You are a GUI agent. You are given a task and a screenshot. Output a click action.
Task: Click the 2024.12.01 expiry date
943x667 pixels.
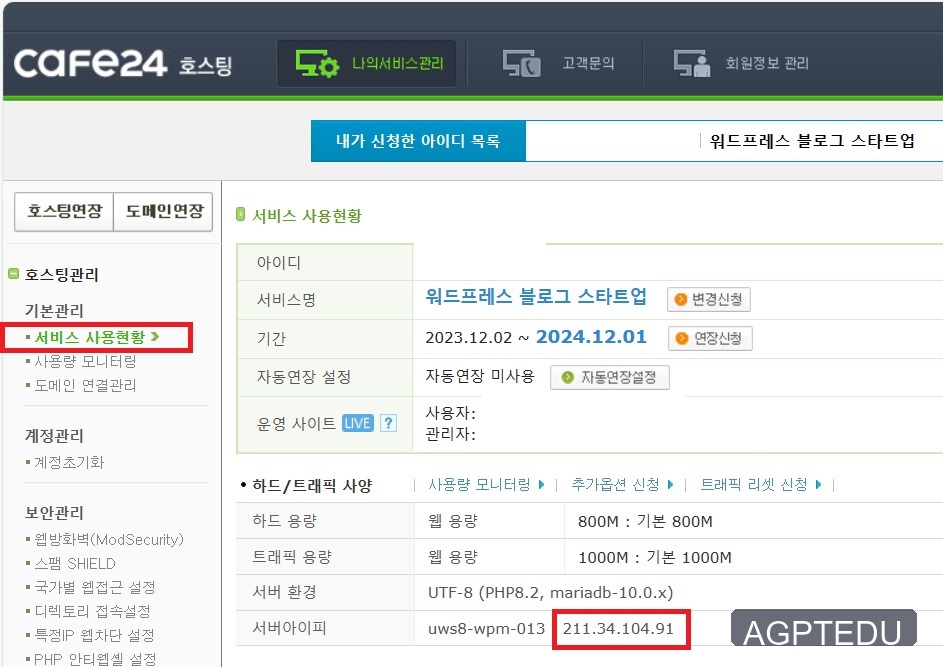(591, 337)
